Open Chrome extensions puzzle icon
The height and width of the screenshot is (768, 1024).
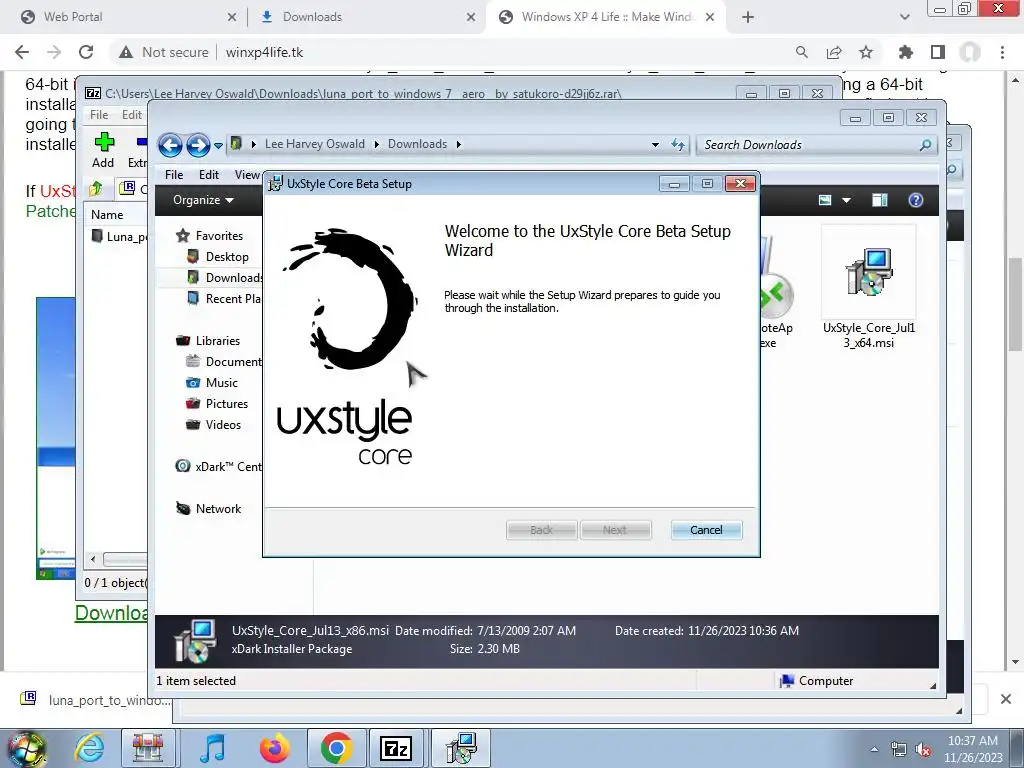[906, 52]
